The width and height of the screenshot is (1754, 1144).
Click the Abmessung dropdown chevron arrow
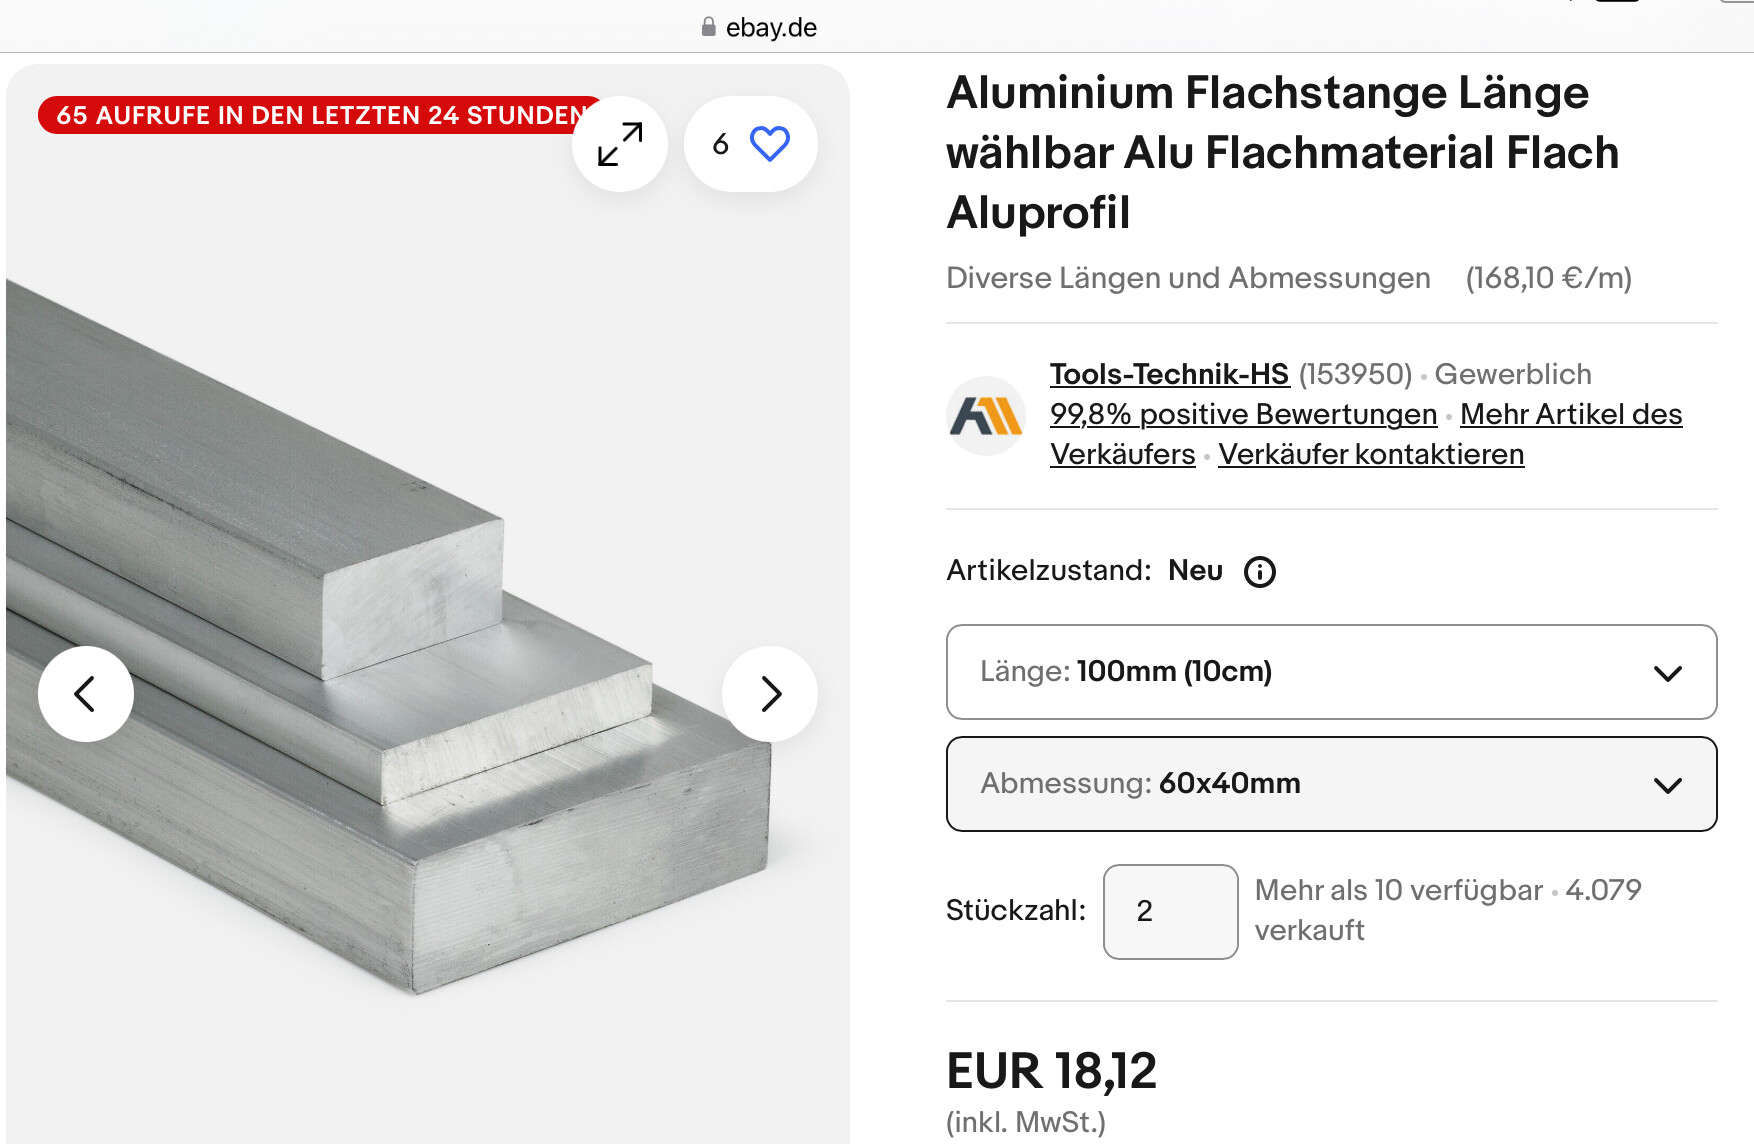pos(1667,785)
